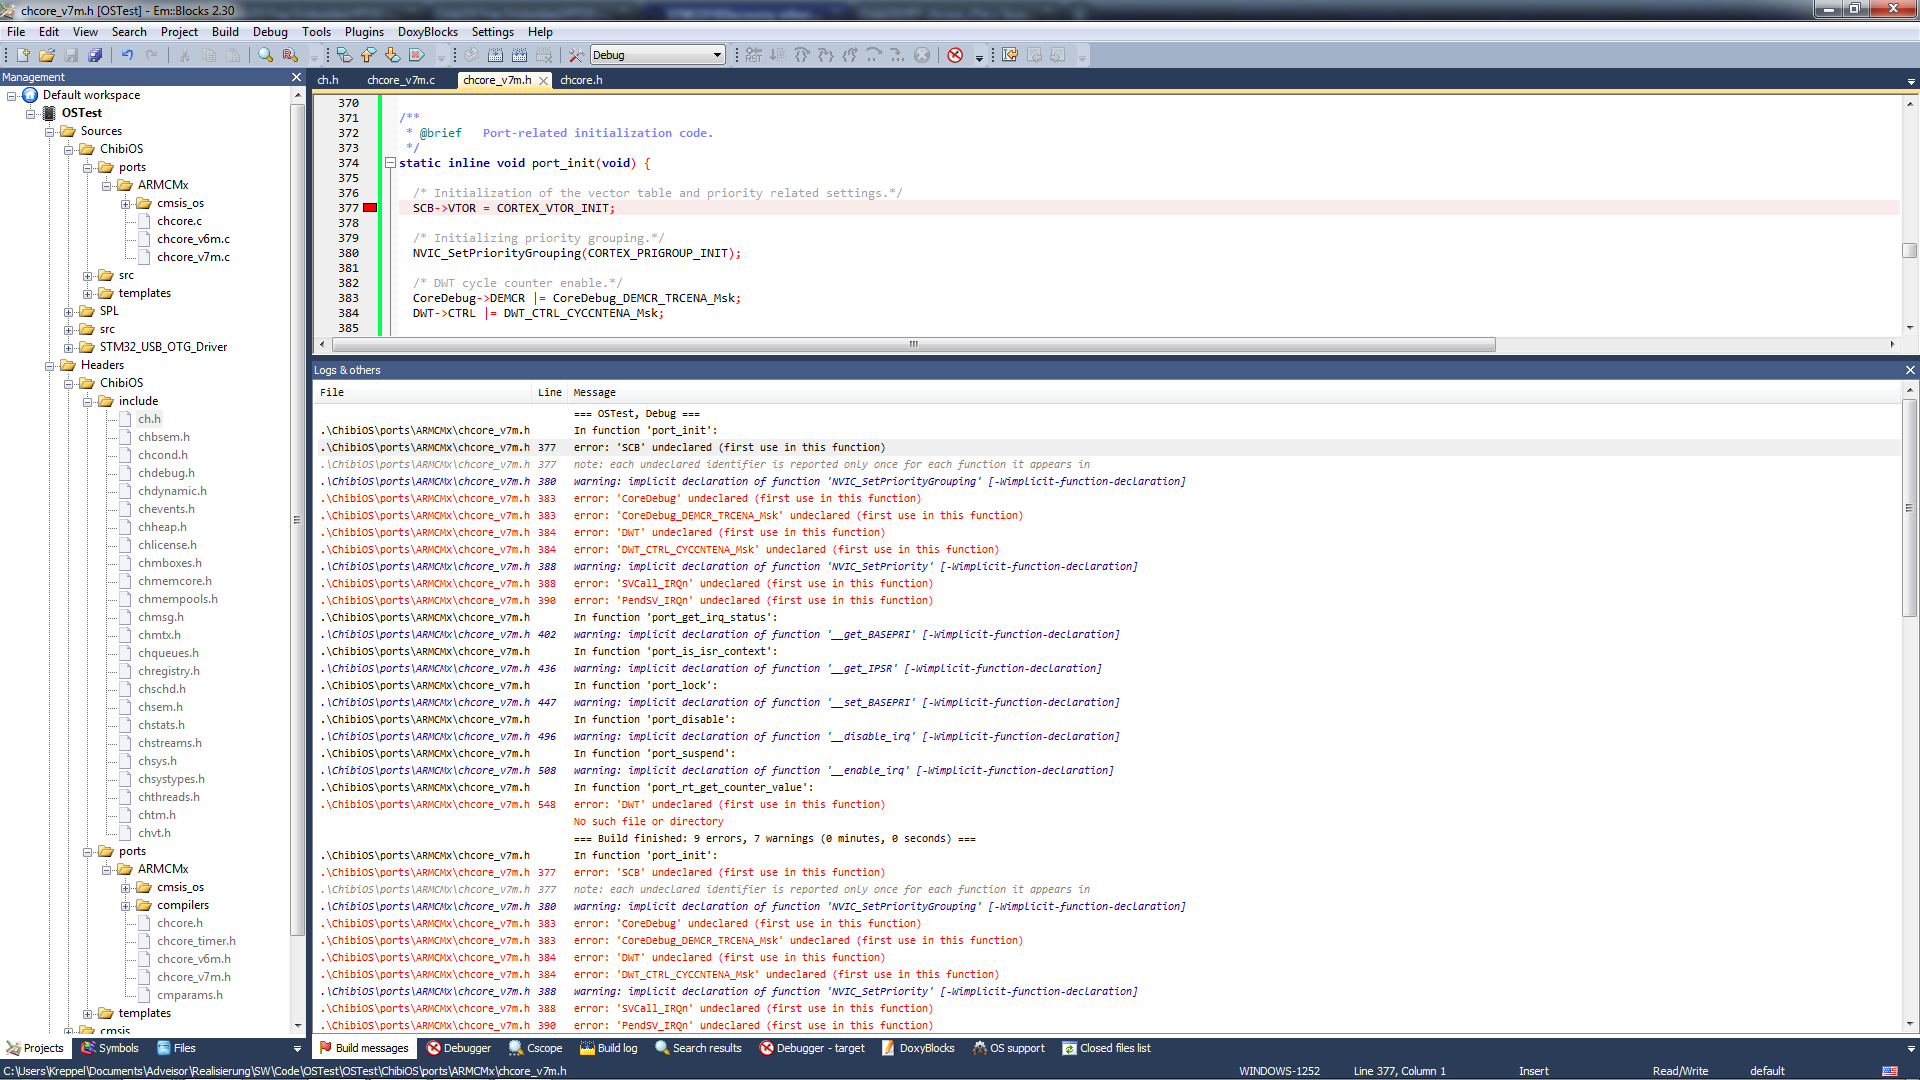Click the editor horizontal scrollbar thumb

[x=912, y=344]
